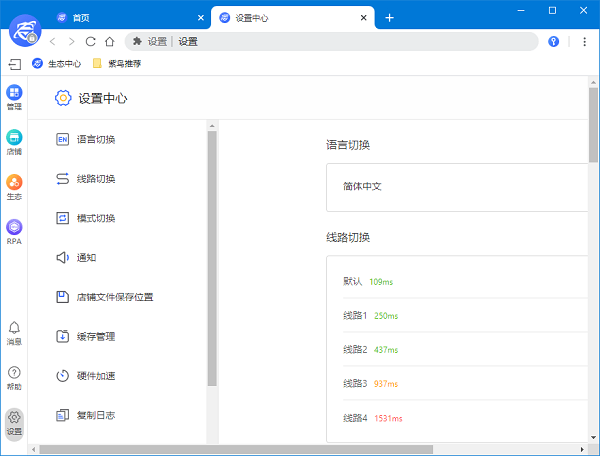Image resolution: width=600 pixels, height=456 pixels.
Task: Go to home via house icon
Action: (110, 41)
